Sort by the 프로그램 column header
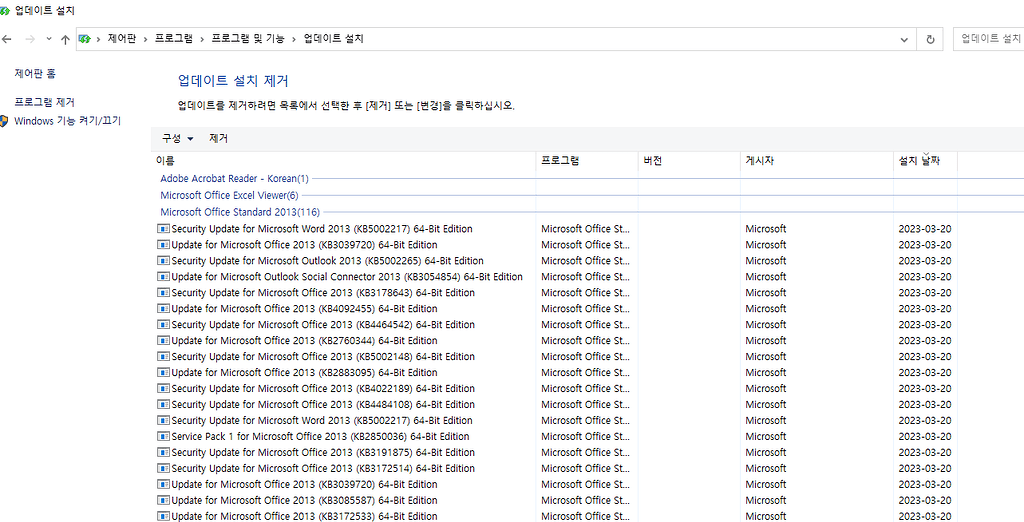 [x=587, y=161]
